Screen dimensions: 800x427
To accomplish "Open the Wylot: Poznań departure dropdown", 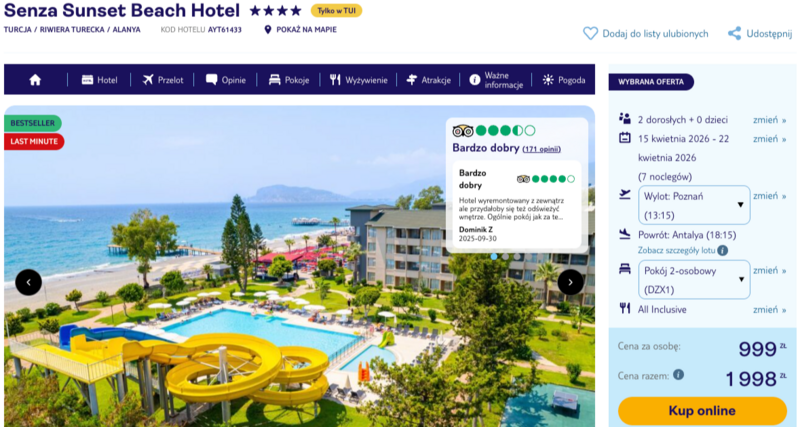I will pos(694,205).
